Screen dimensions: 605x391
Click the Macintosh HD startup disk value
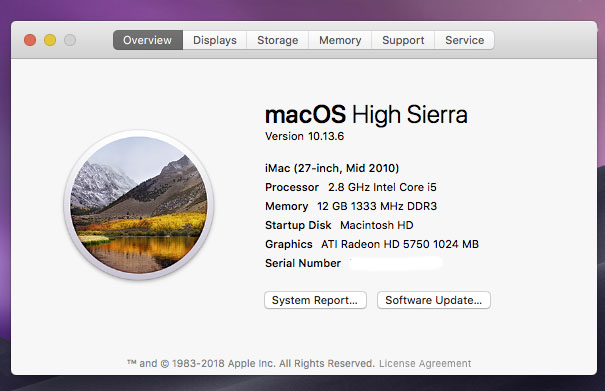point(377,225)
